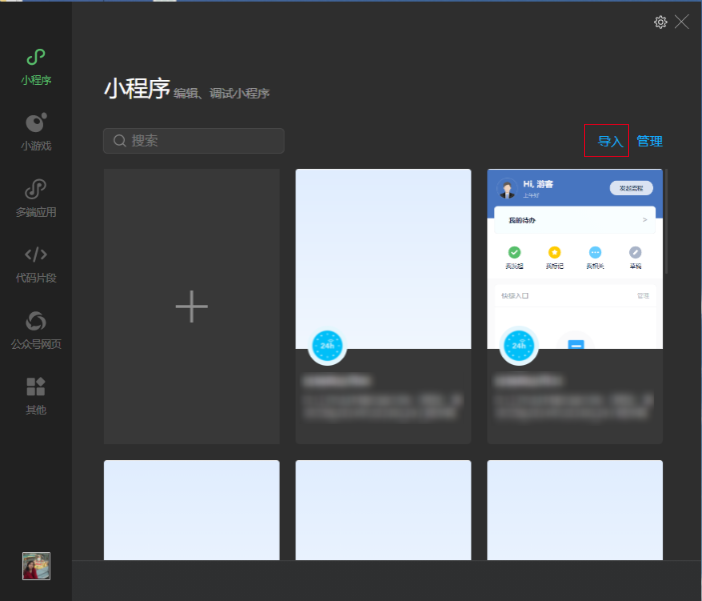Click the 24h logo on HL 游客 project
The image size is (702, 601).
click(518, 346)
